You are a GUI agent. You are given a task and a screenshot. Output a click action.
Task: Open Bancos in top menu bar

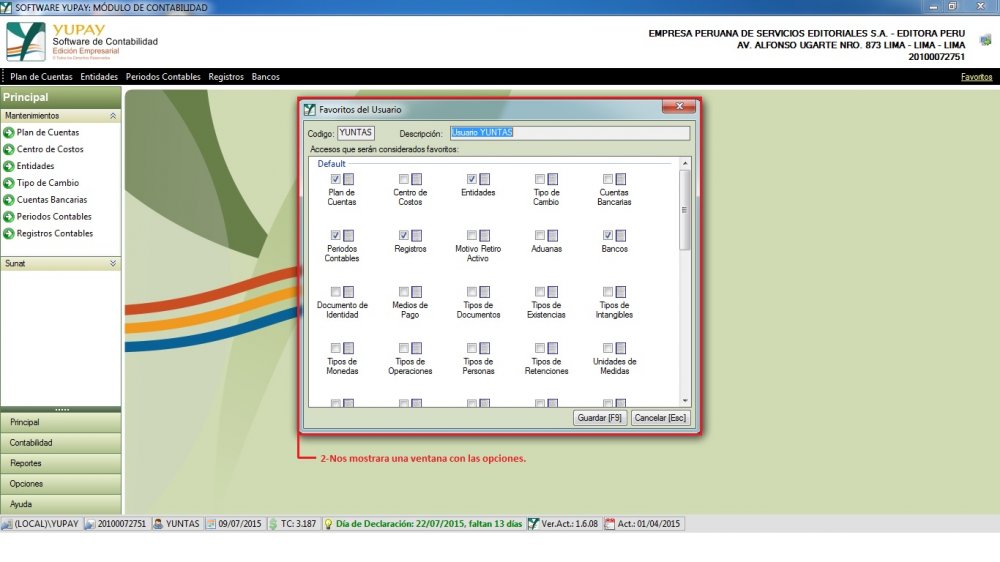tap(265, 77)
